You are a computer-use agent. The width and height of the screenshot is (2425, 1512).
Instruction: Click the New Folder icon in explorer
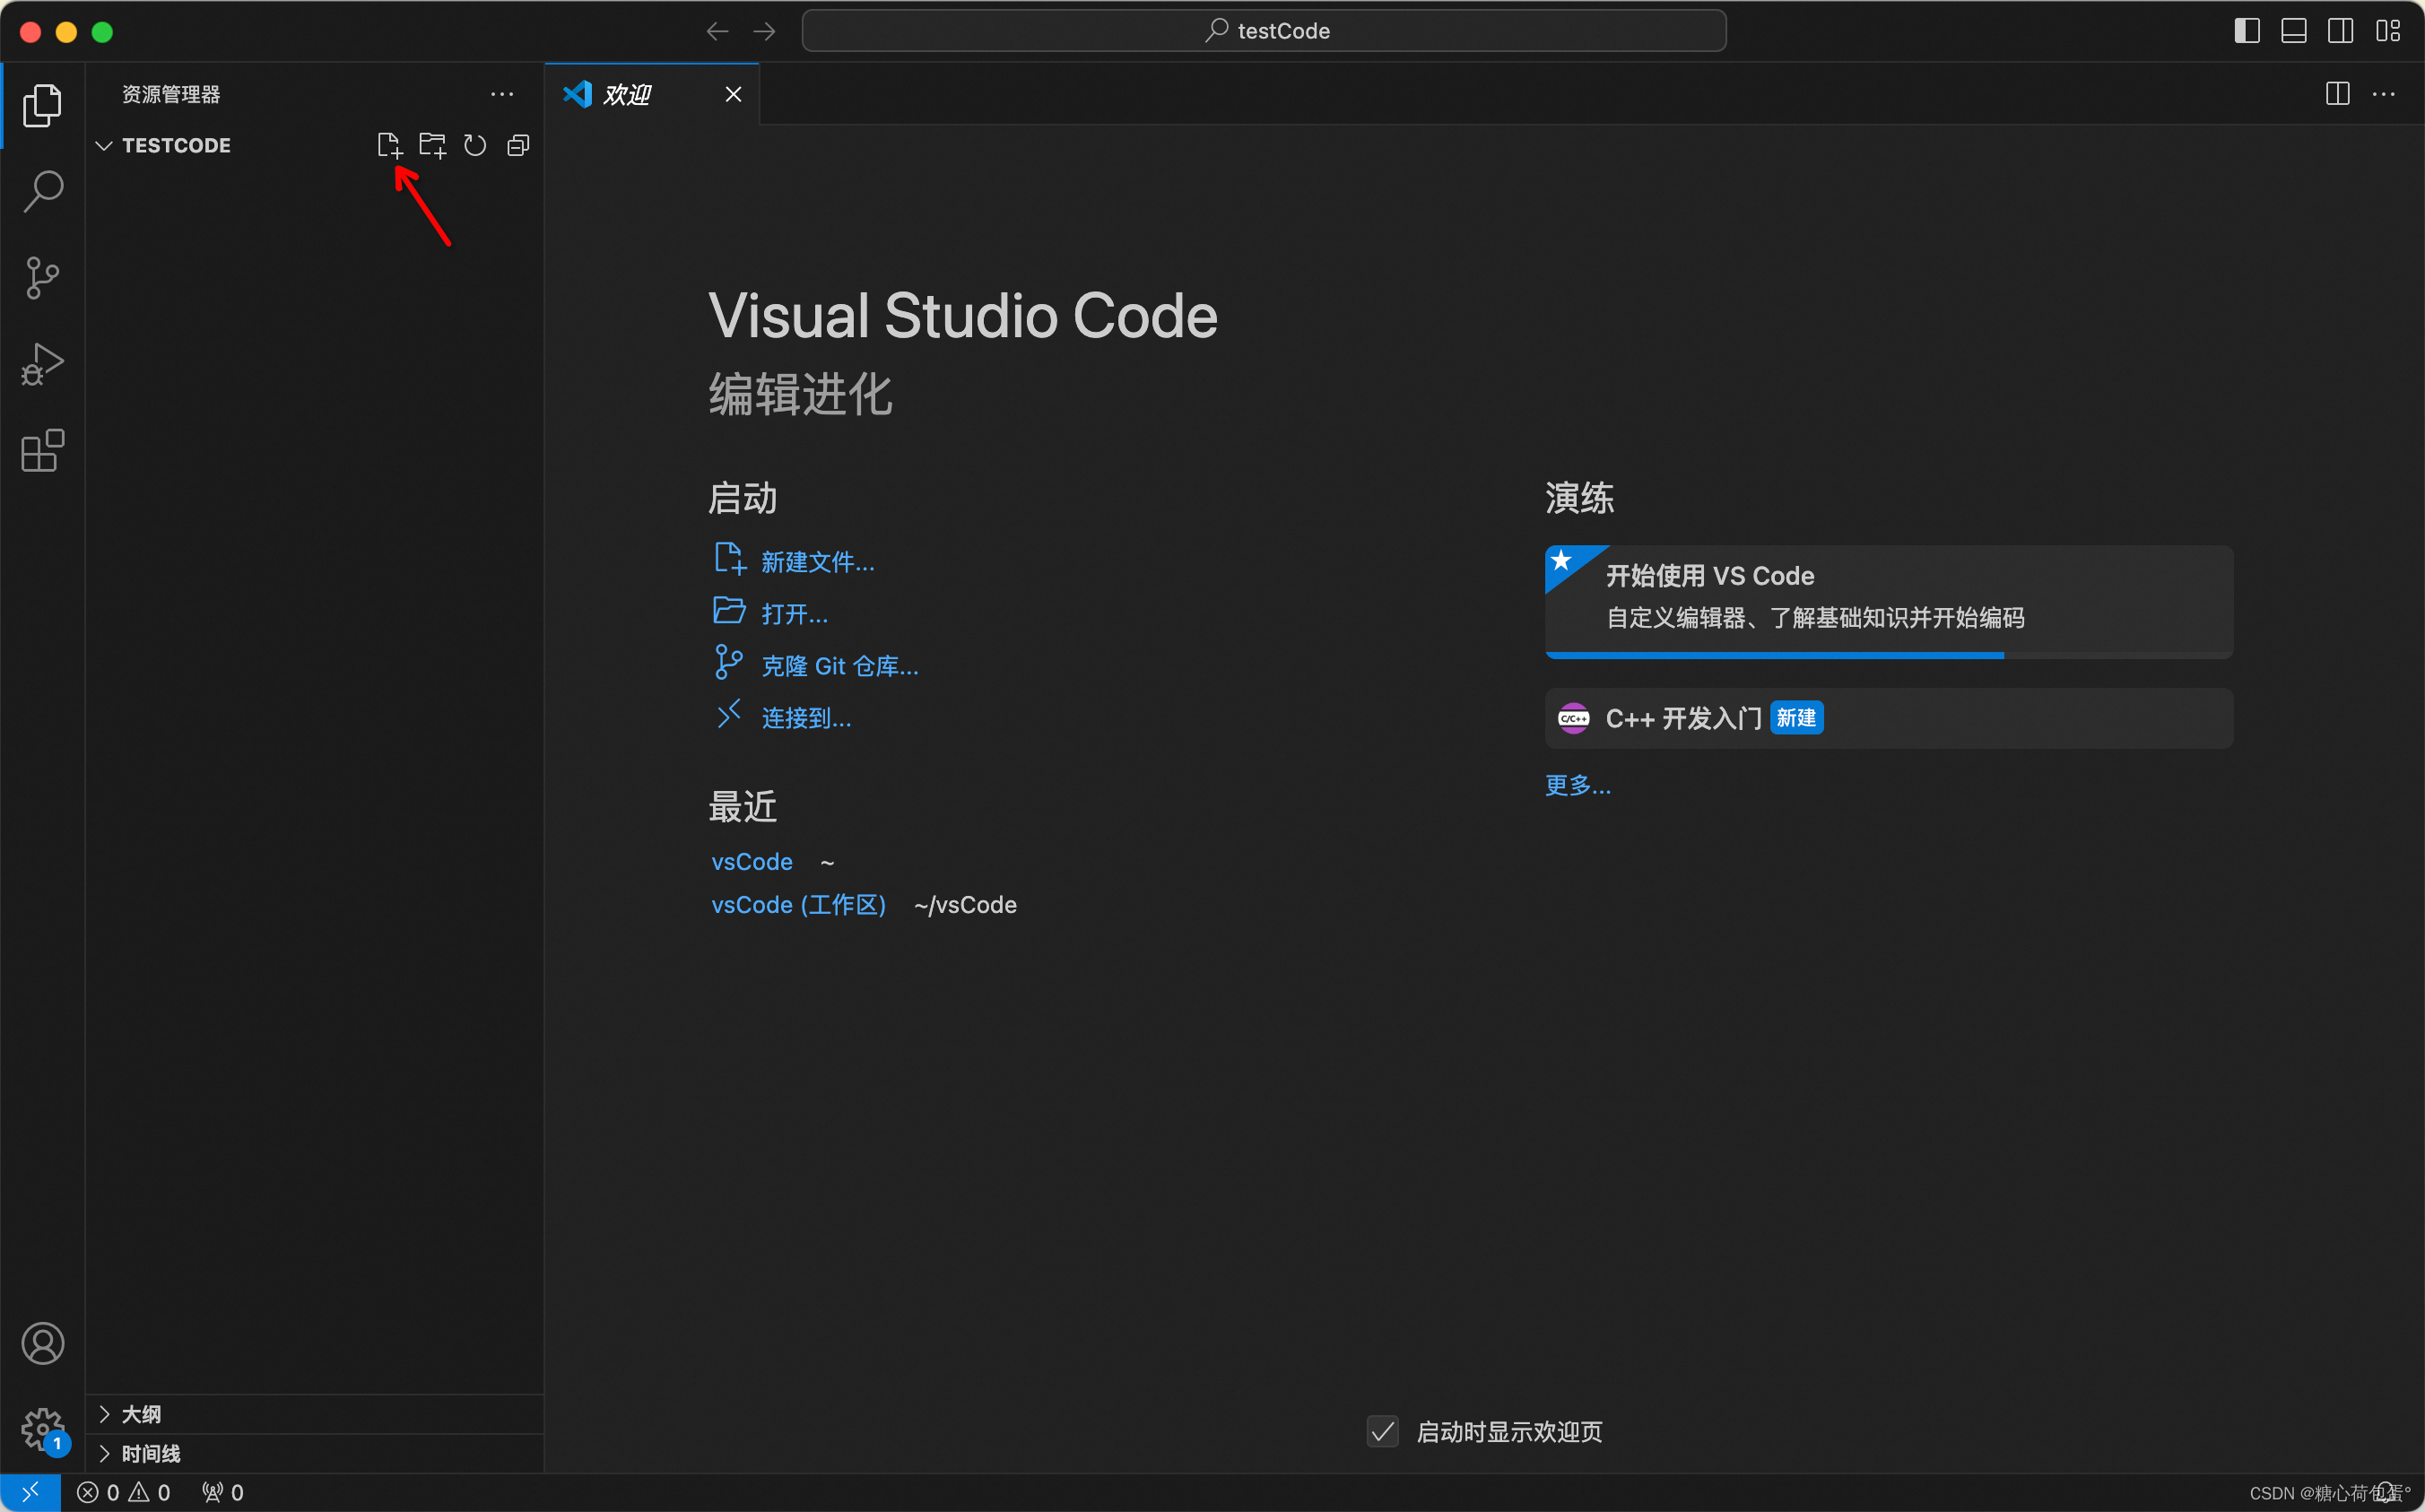(432, 146)
